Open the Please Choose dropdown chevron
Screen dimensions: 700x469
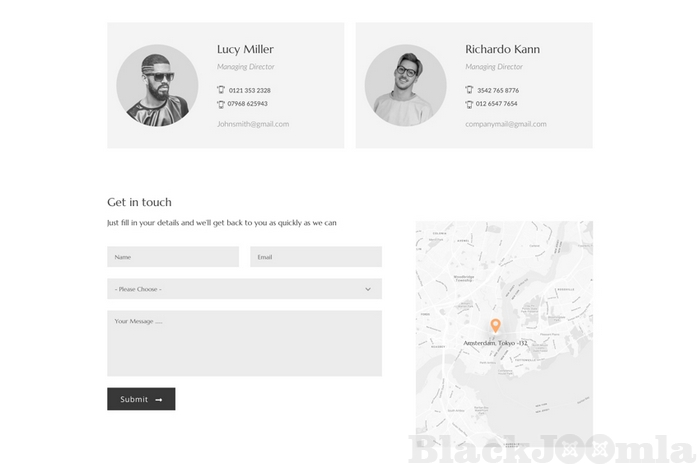368,289
